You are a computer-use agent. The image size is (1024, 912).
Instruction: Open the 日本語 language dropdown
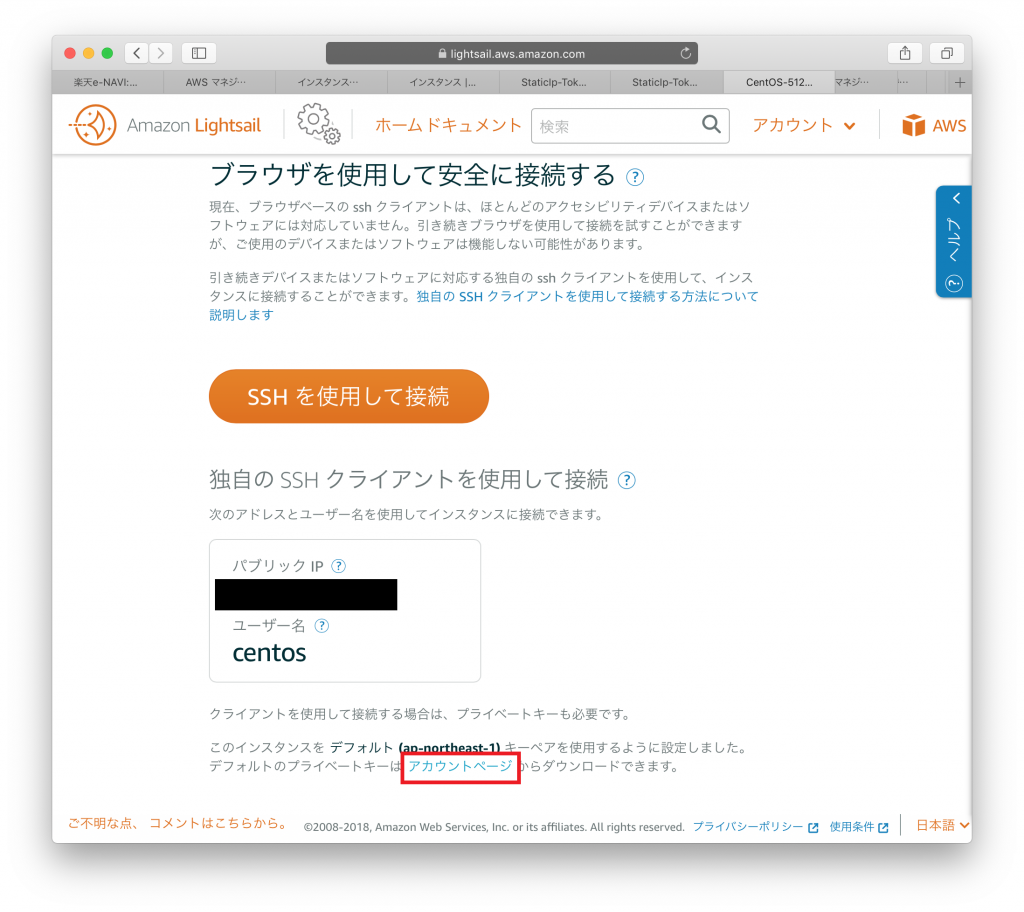[x=942, y=826]
